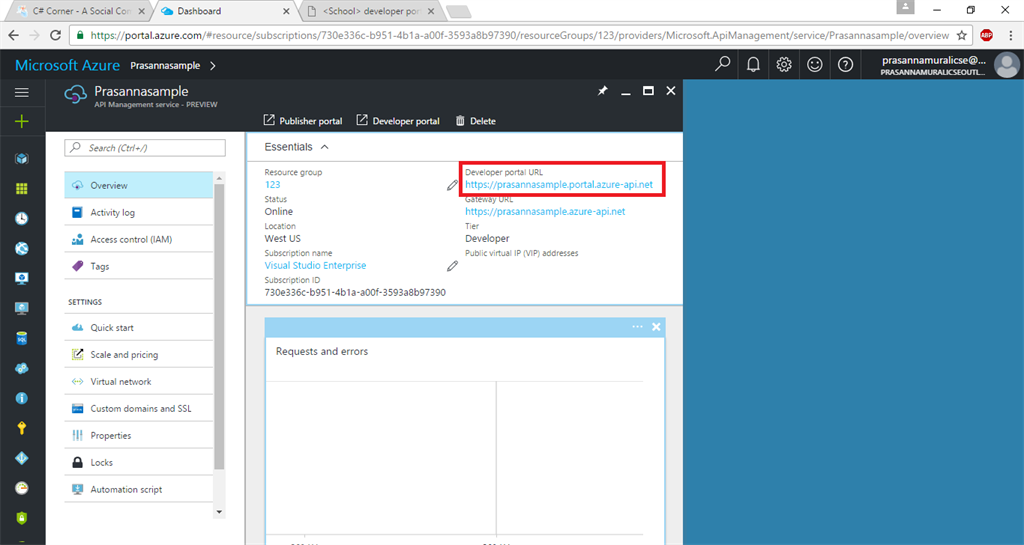Click Prasannasample in the breadcrumb

(x=165, y=65)
